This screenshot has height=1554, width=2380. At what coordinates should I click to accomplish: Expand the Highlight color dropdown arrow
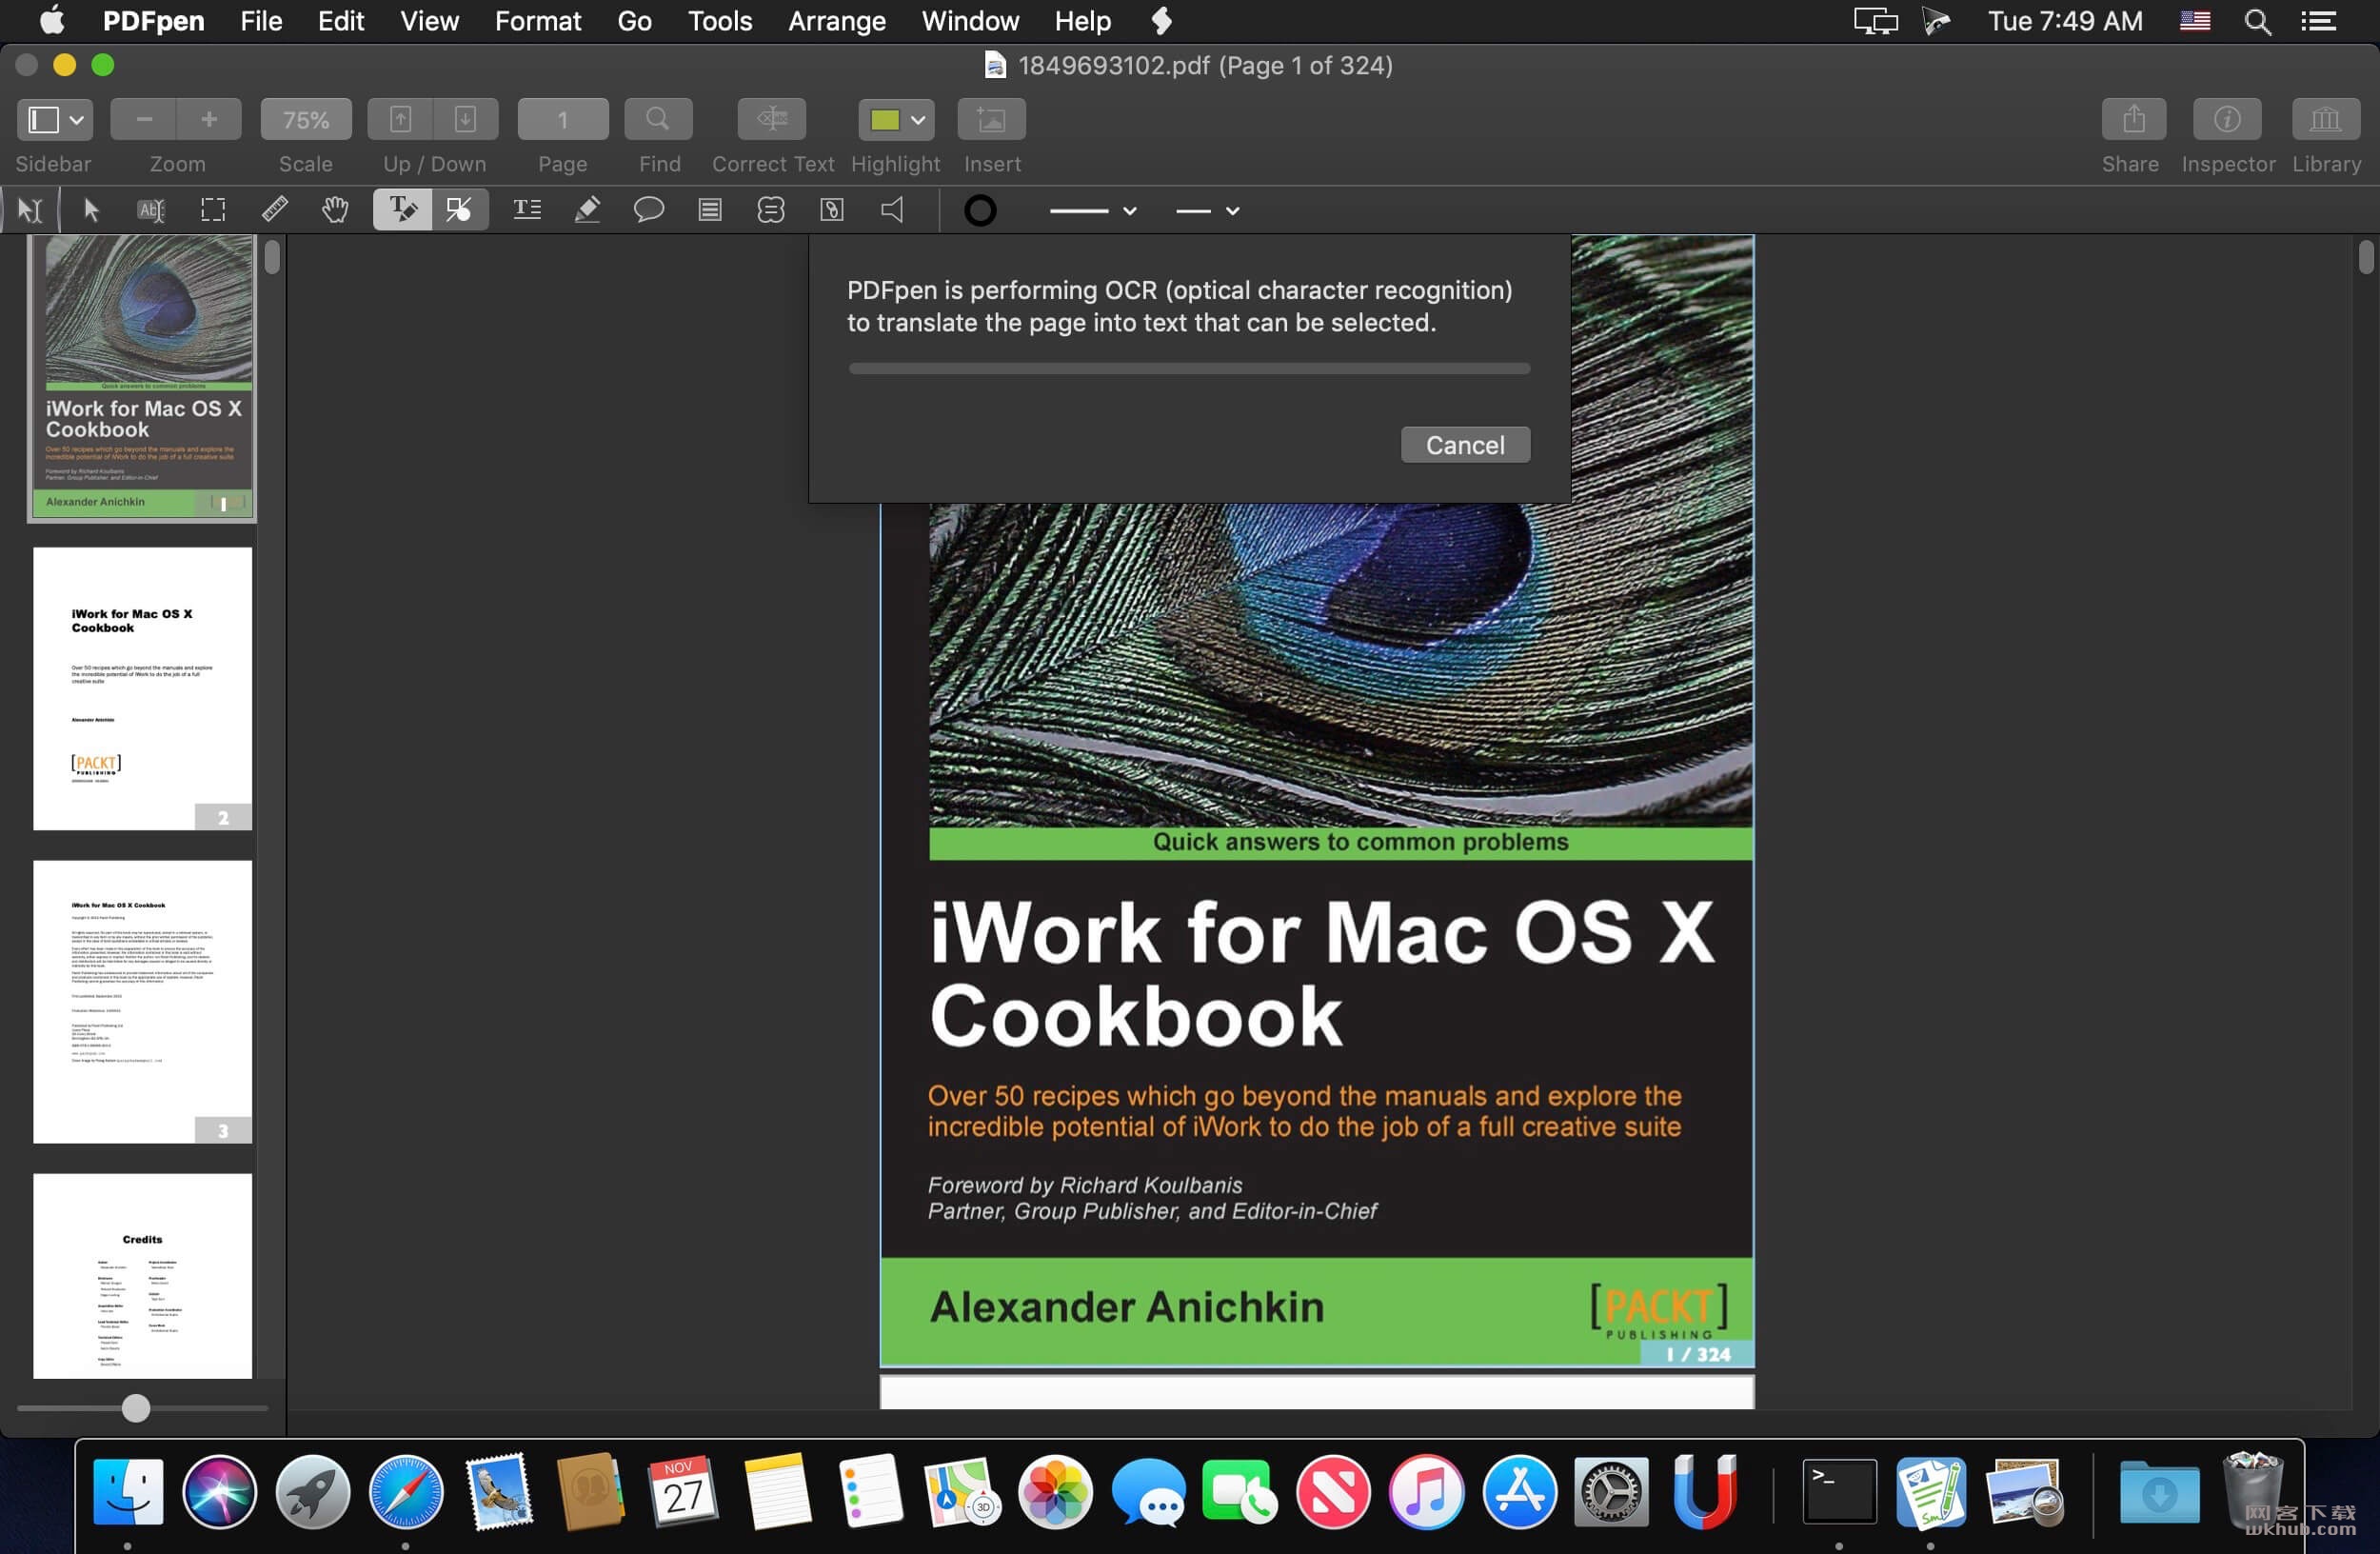click(918, 121)
